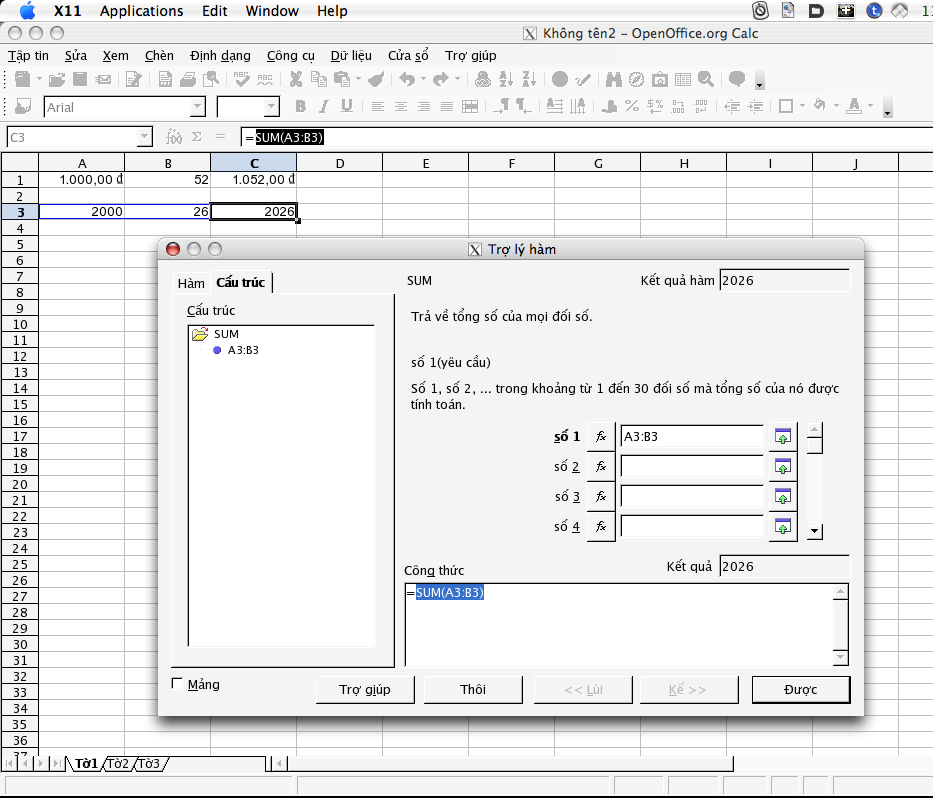Click the << Lùi button
The width and height of the screenshot is (933, 798).
tap(583, 689)
